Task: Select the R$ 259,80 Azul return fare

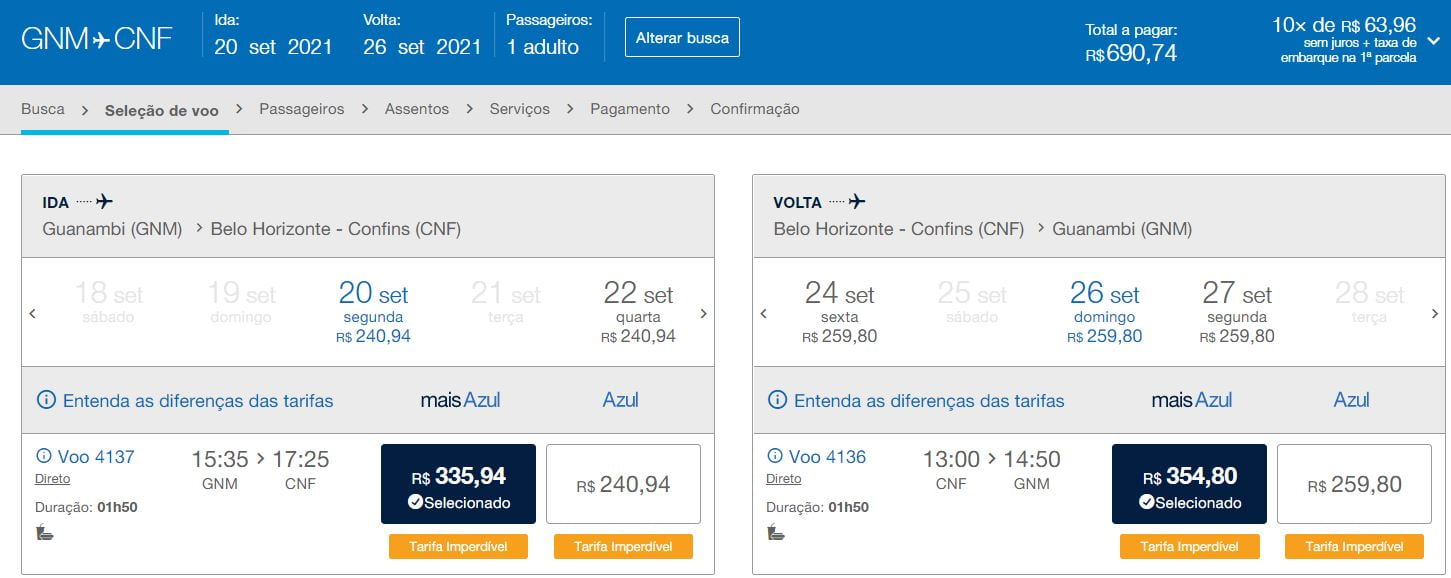Action: pos(1355,484)
